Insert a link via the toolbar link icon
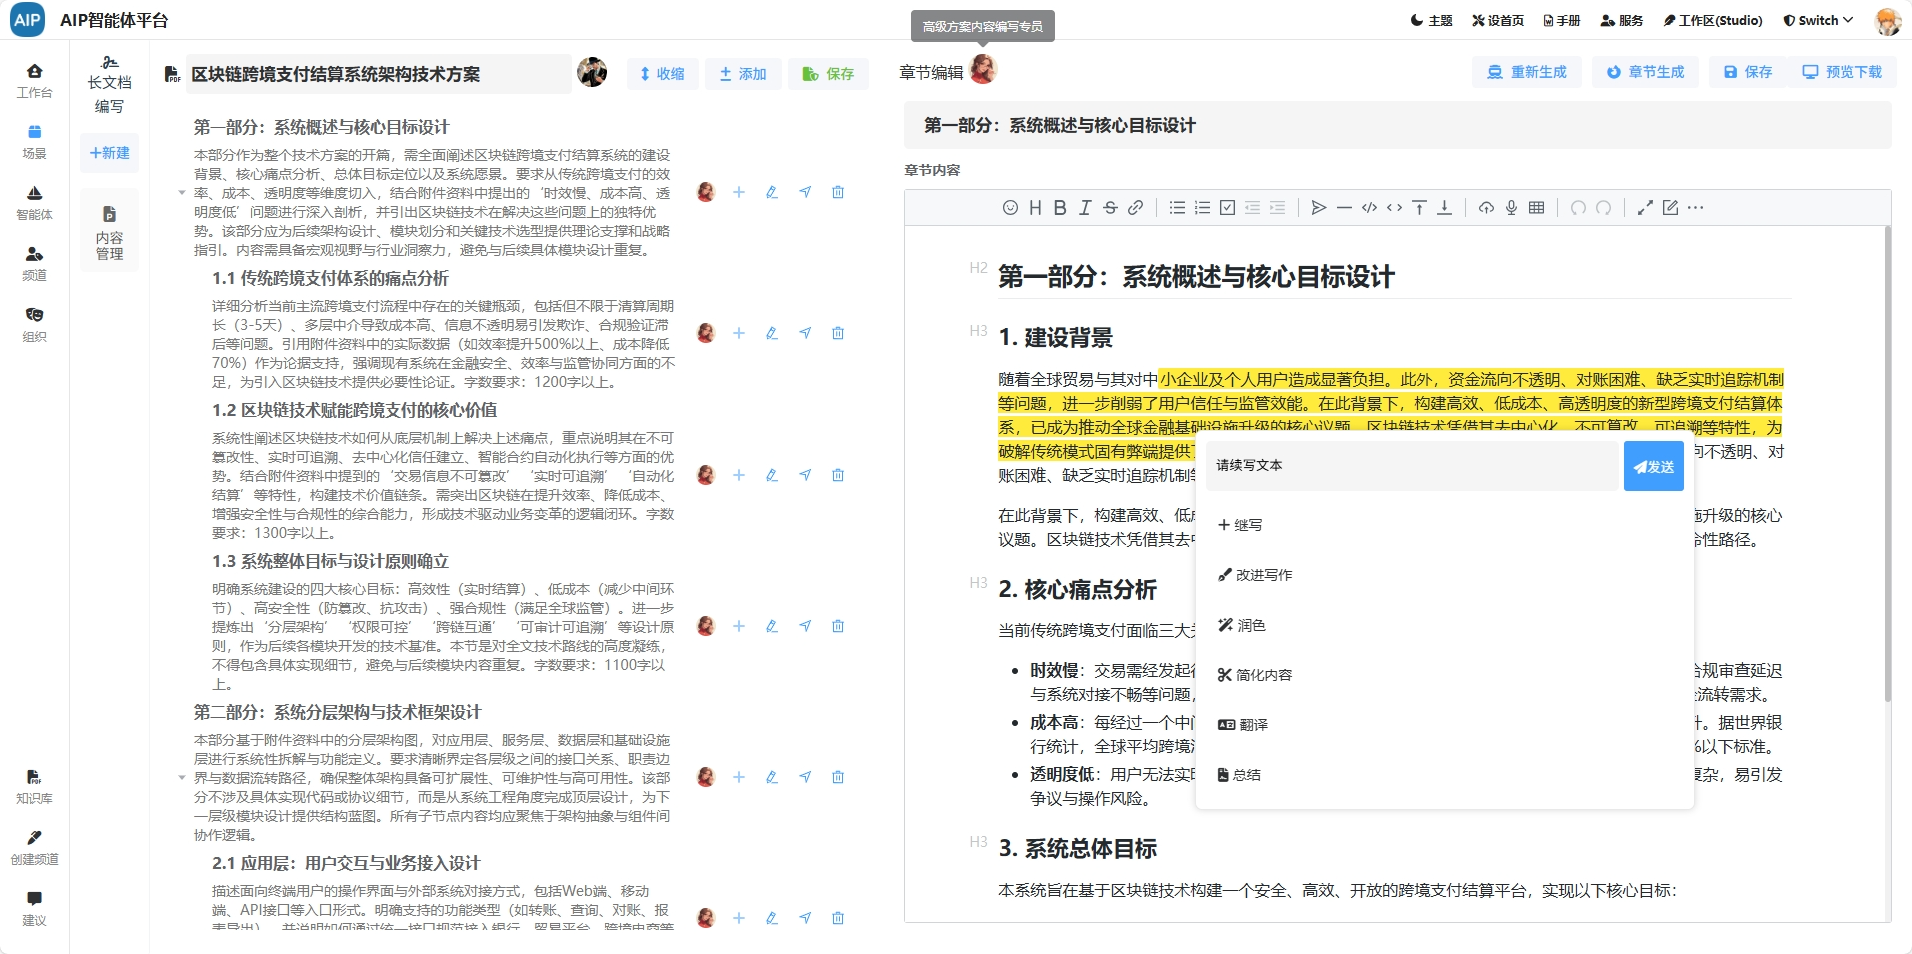1912x954 pixels. pyautogui.click(x=1135, y=208)
